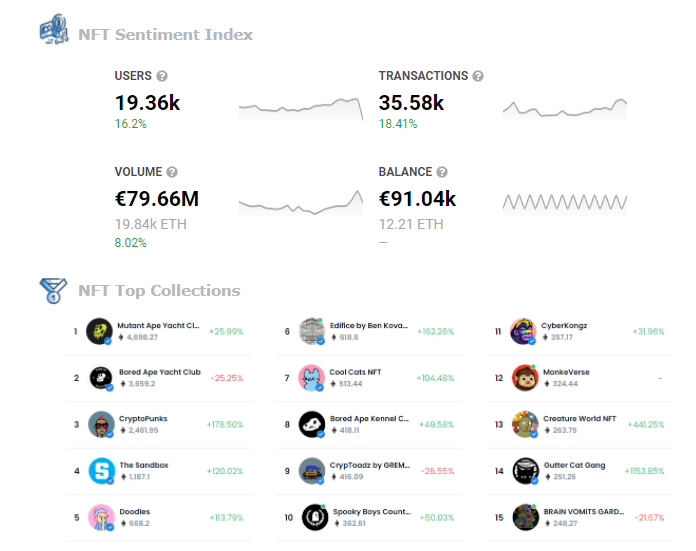Open the Mutant Ape Yacht Club avatar
696x551 pixels.
tap(99, 331)
